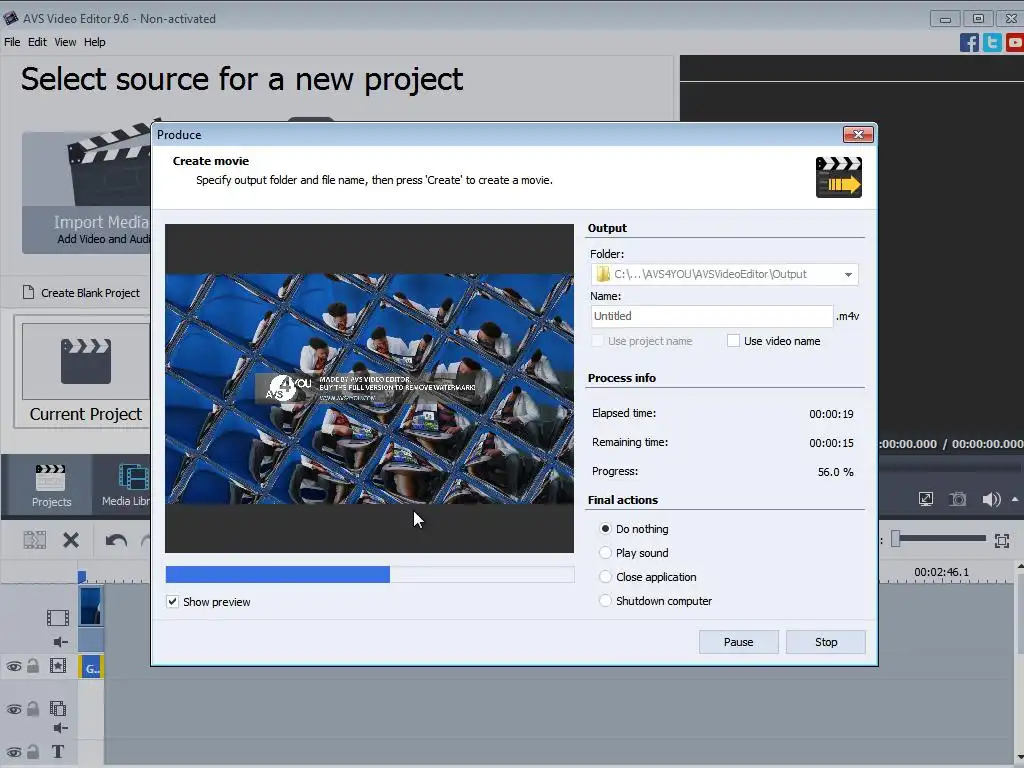
Task: Click the video overlay track icon
Action: coord(58,708)
